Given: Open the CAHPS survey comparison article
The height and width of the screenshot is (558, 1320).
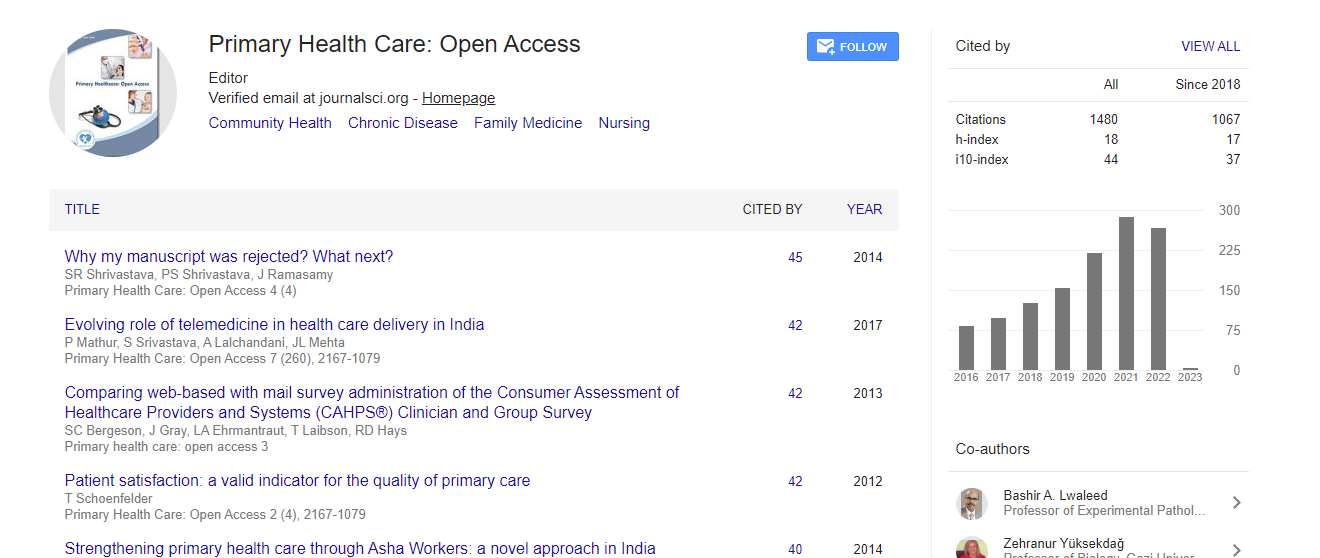Looking at the screenshot, I should [372, 403].
